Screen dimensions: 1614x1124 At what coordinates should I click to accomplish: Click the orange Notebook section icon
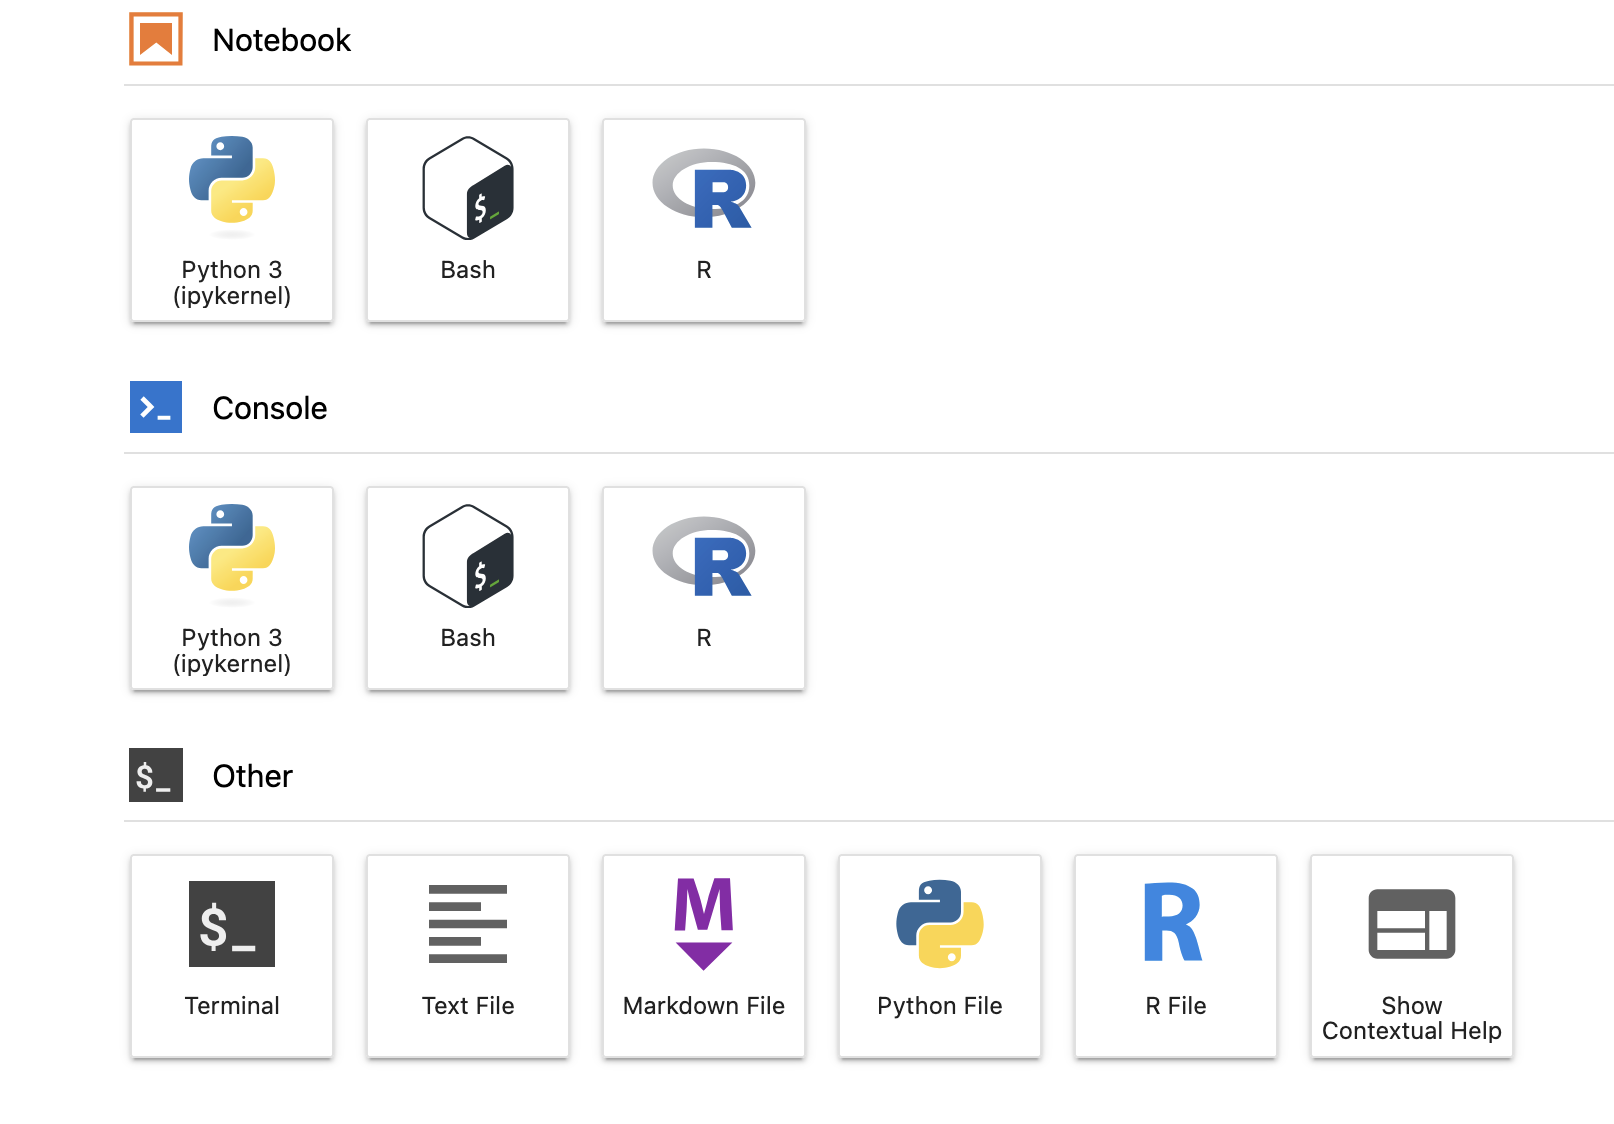point(156,39)
